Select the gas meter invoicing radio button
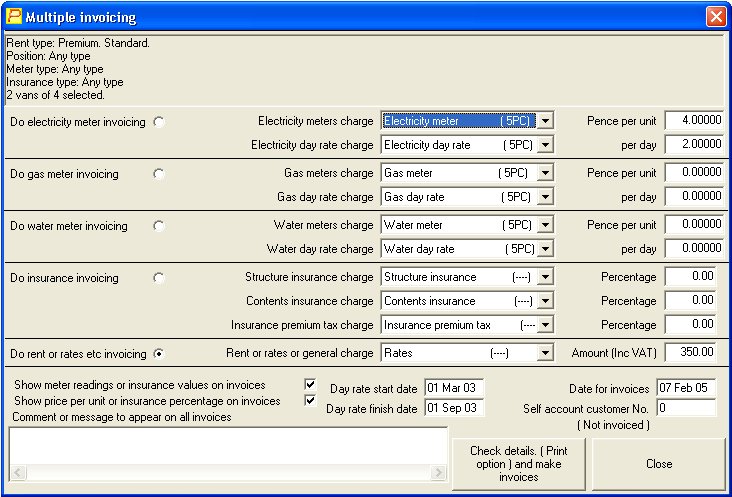 click(159, 174)
